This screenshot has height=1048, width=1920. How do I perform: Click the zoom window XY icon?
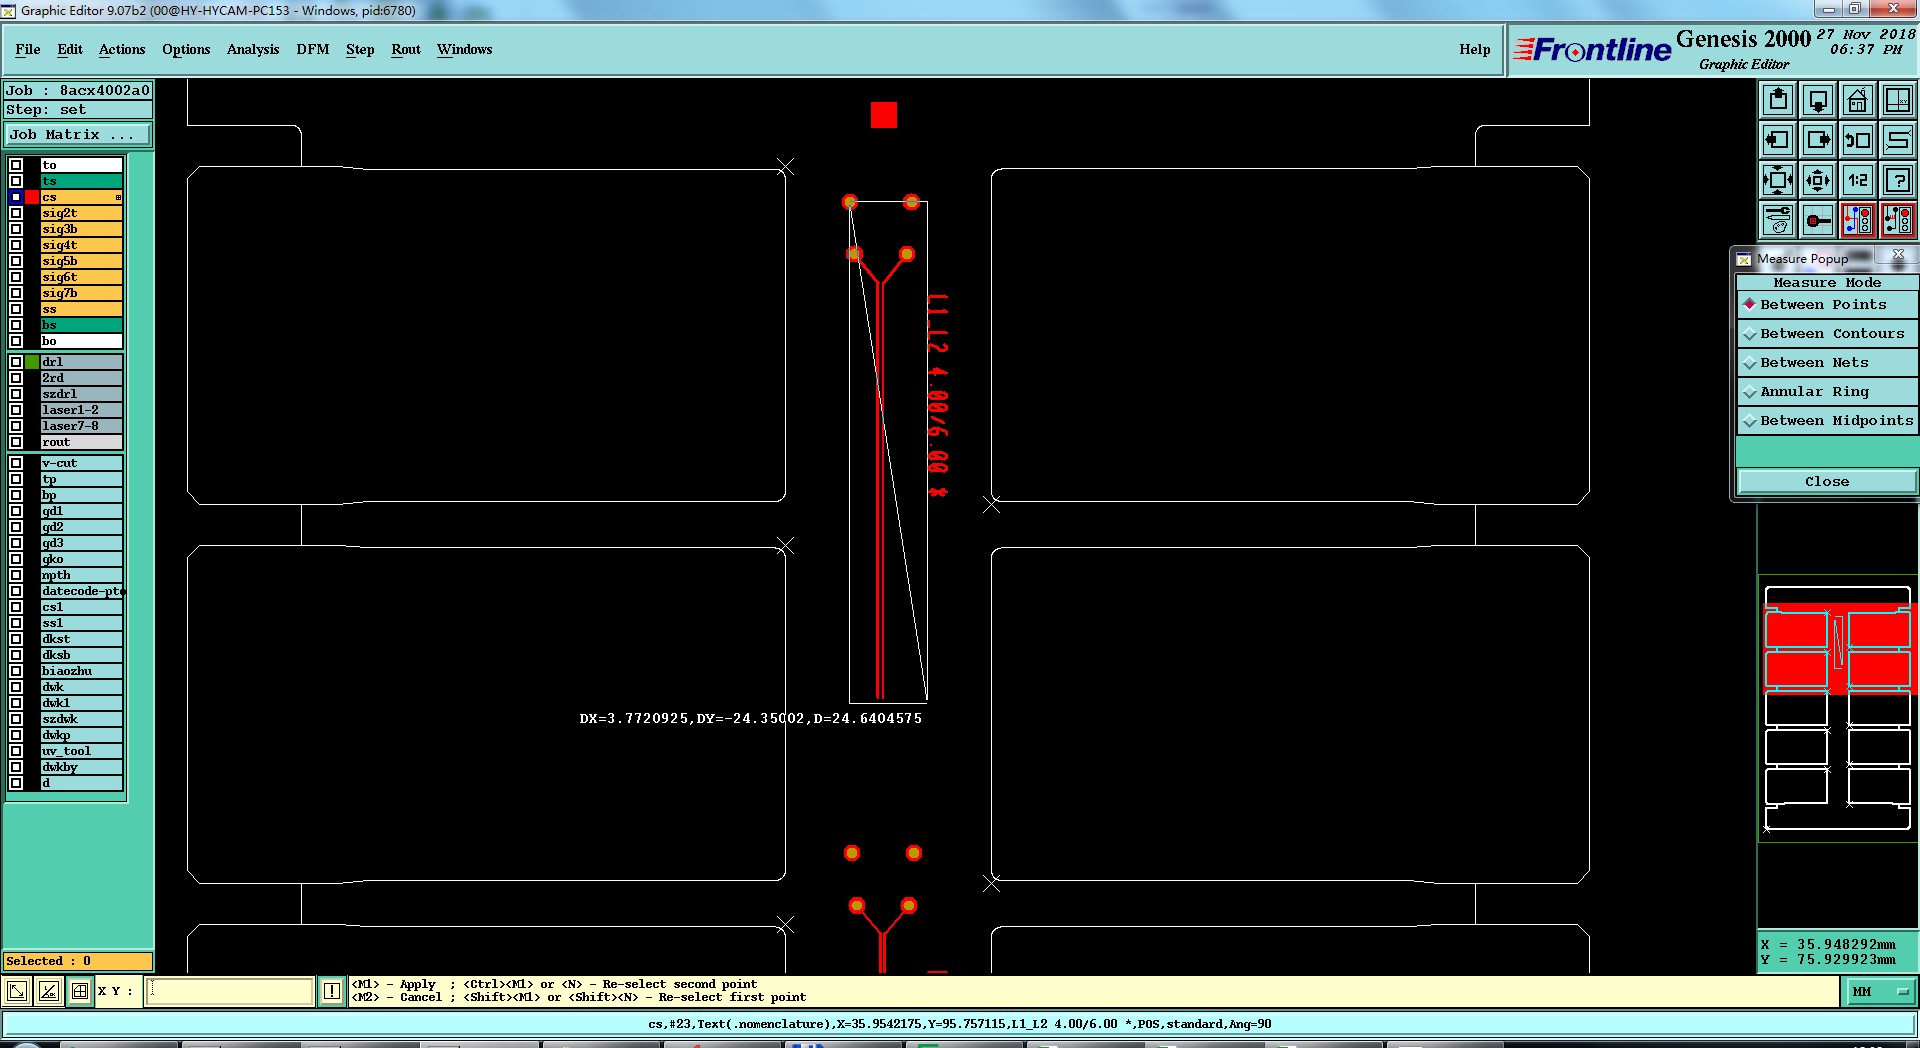tap(1898, 100)
